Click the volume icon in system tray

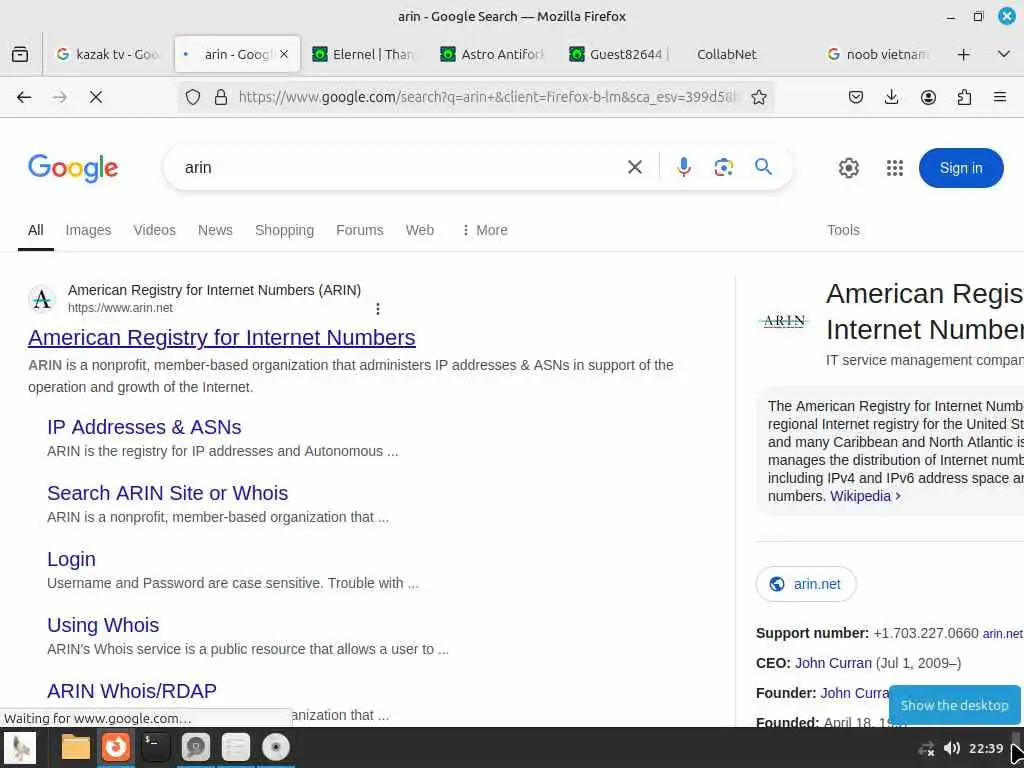click(x=952, y=748)
